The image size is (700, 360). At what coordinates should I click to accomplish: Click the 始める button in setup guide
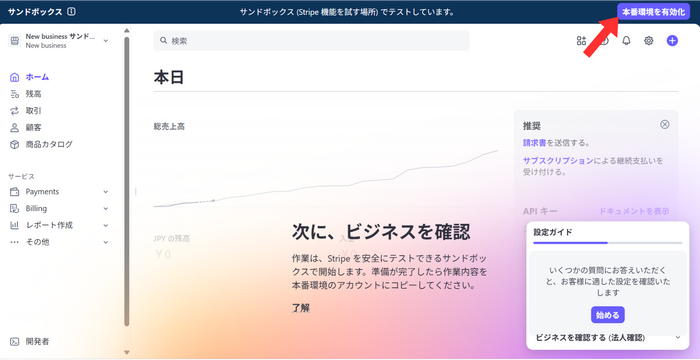click(x=608, y=315)
